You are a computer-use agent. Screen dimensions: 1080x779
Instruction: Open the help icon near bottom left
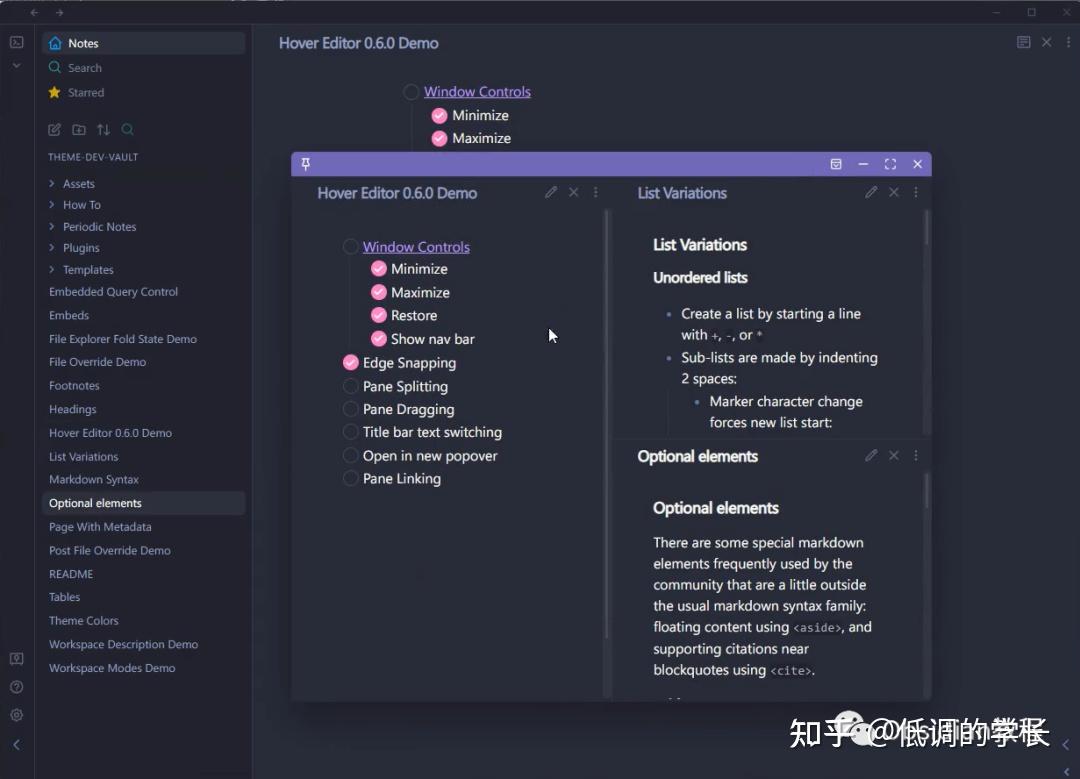(x=16, y=687)
